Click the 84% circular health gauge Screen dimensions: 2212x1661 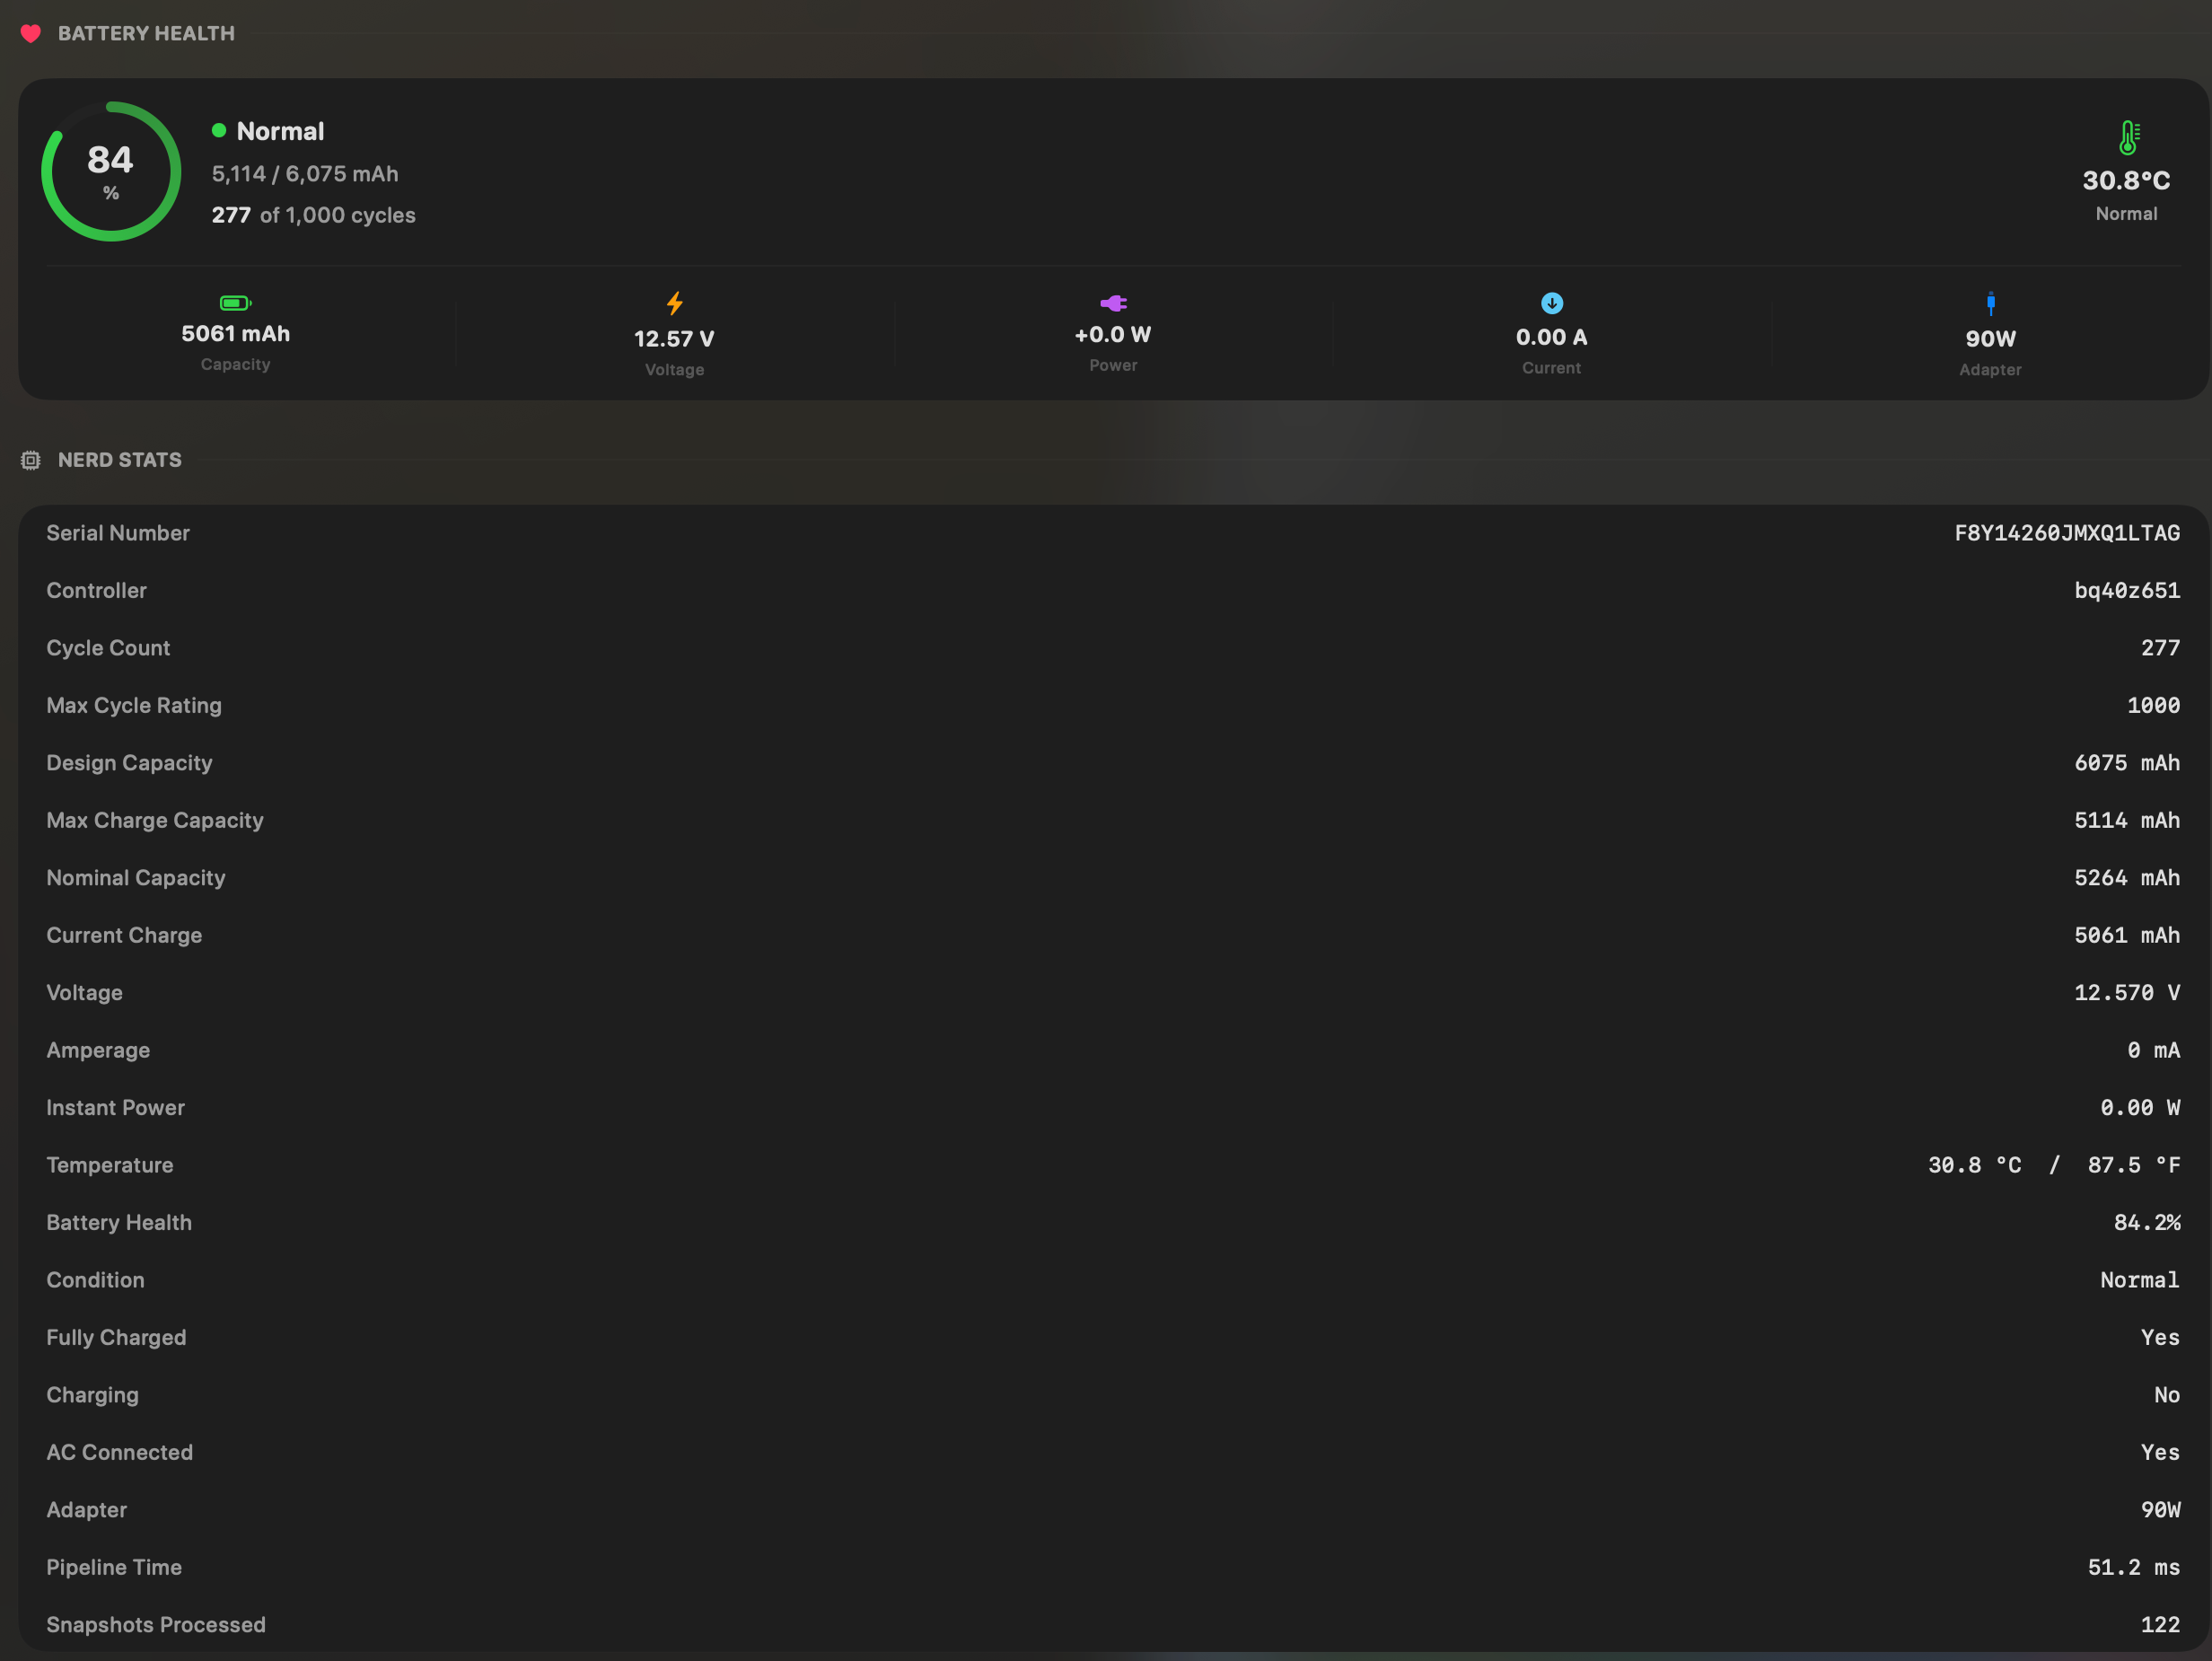(x=111, y=172)
